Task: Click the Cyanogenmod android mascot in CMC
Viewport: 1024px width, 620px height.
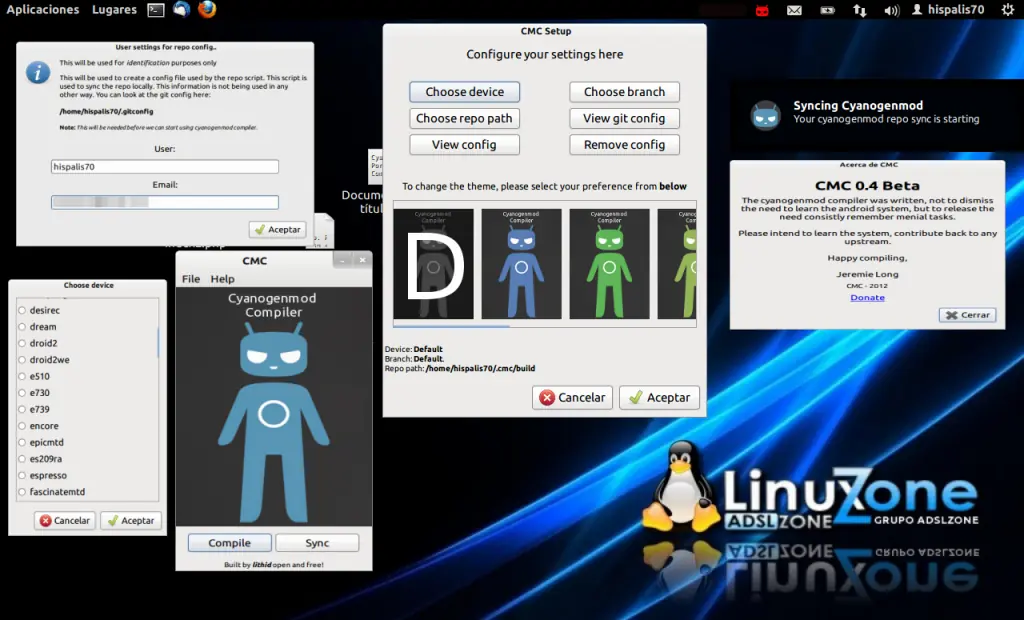Action: (x=274, y=423)
